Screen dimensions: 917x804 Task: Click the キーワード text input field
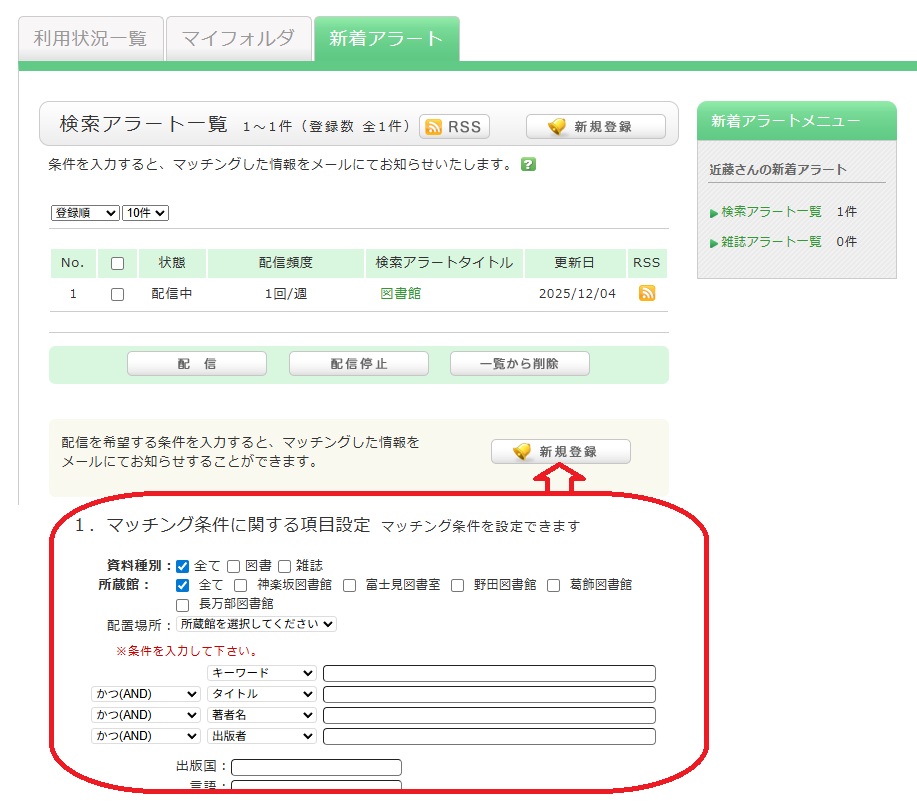(x=489, y=673)
